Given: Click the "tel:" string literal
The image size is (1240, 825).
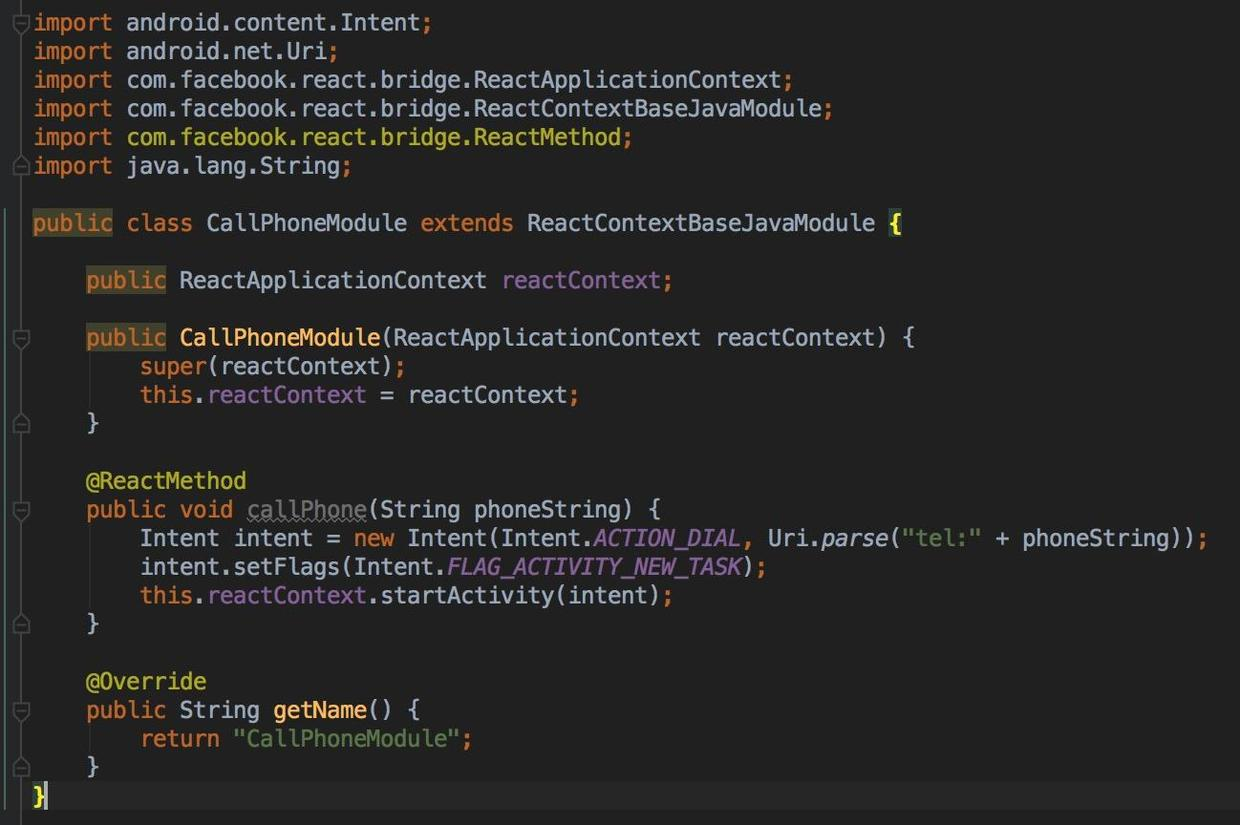Looking at the screenshot, I should pyautogui.click(x=940, y=538).
